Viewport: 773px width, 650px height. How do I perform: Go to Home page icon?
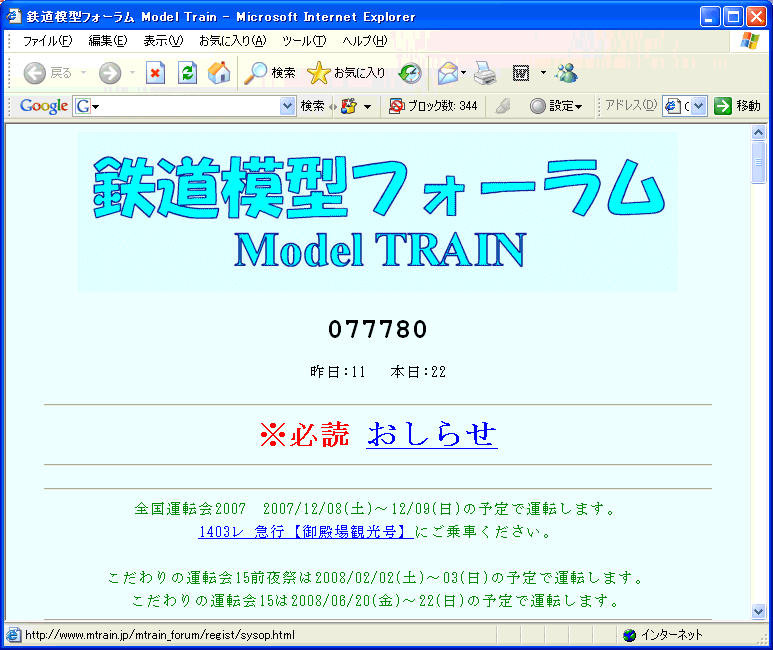point(219,73)
